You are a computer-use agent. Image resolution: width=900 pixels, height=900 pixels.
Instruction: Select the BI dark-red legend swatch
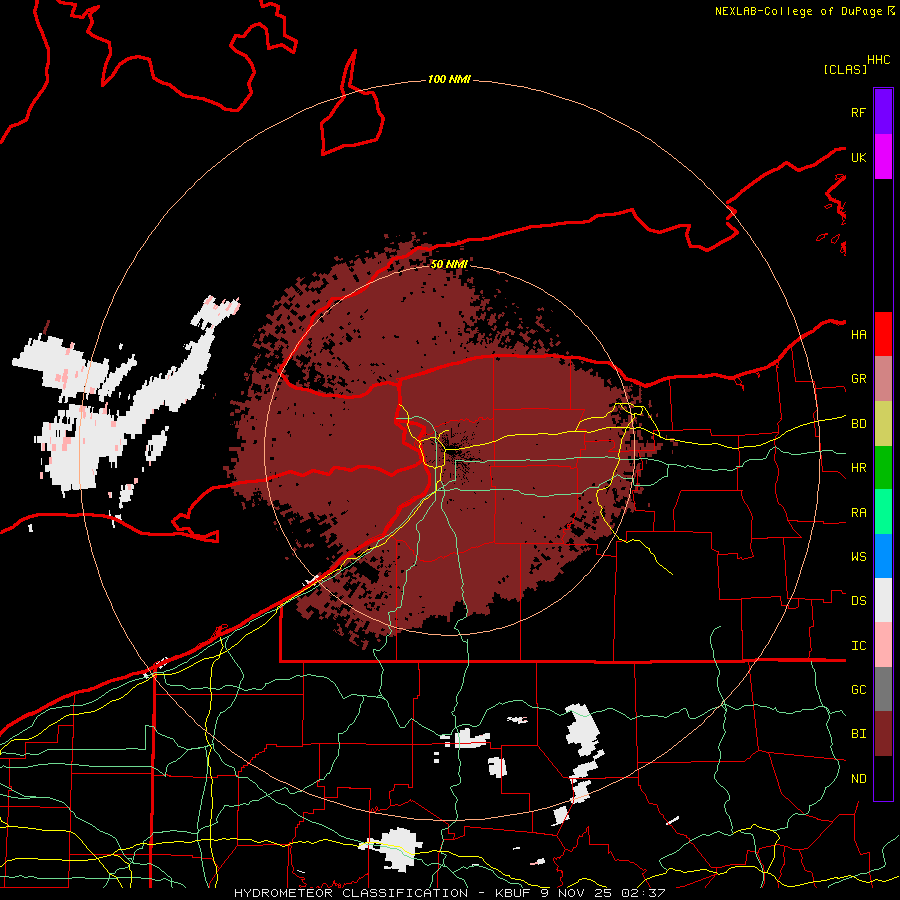pyautogui.click(x=883, y=734)
